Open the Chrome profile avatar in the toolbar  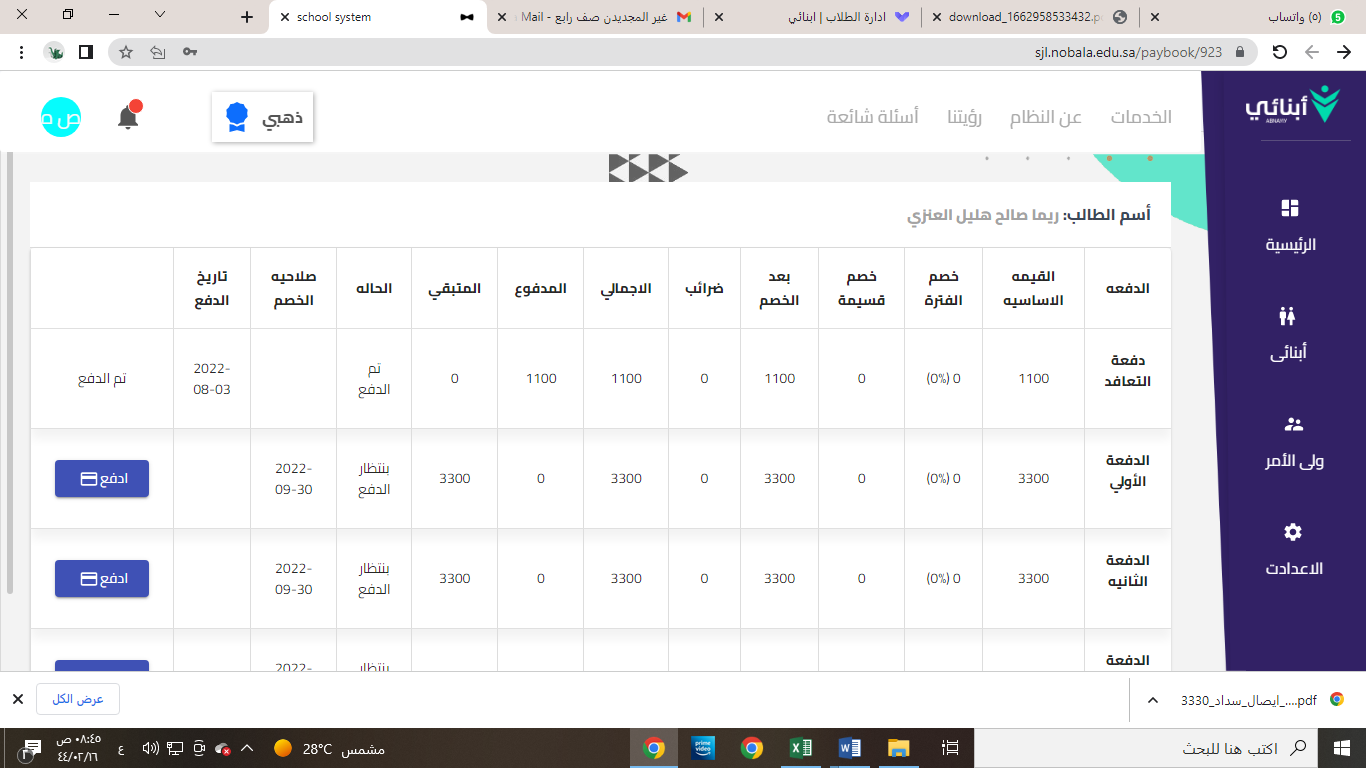54,52
